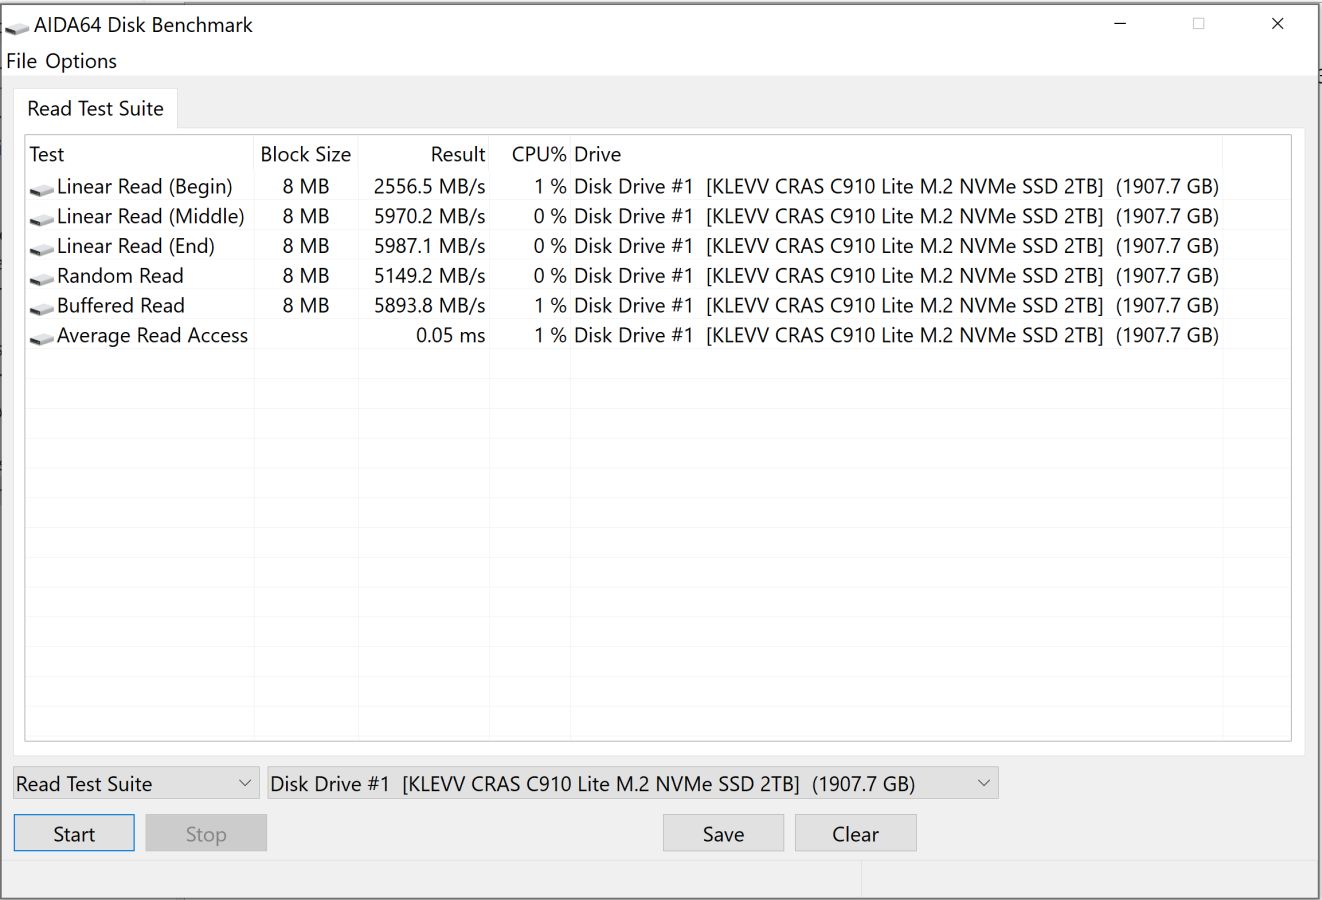1322x900 pixels.
Task: Click the drive icon beside Linear Read (End)
Action: pos(42,248)
